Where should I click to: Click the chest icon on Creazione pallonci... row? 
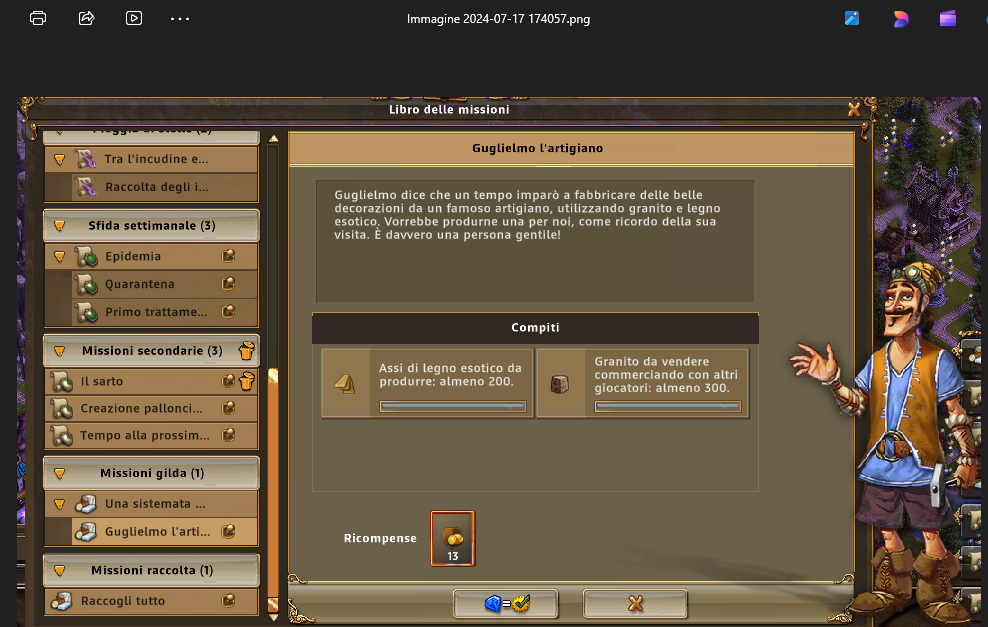pos(228,408)
